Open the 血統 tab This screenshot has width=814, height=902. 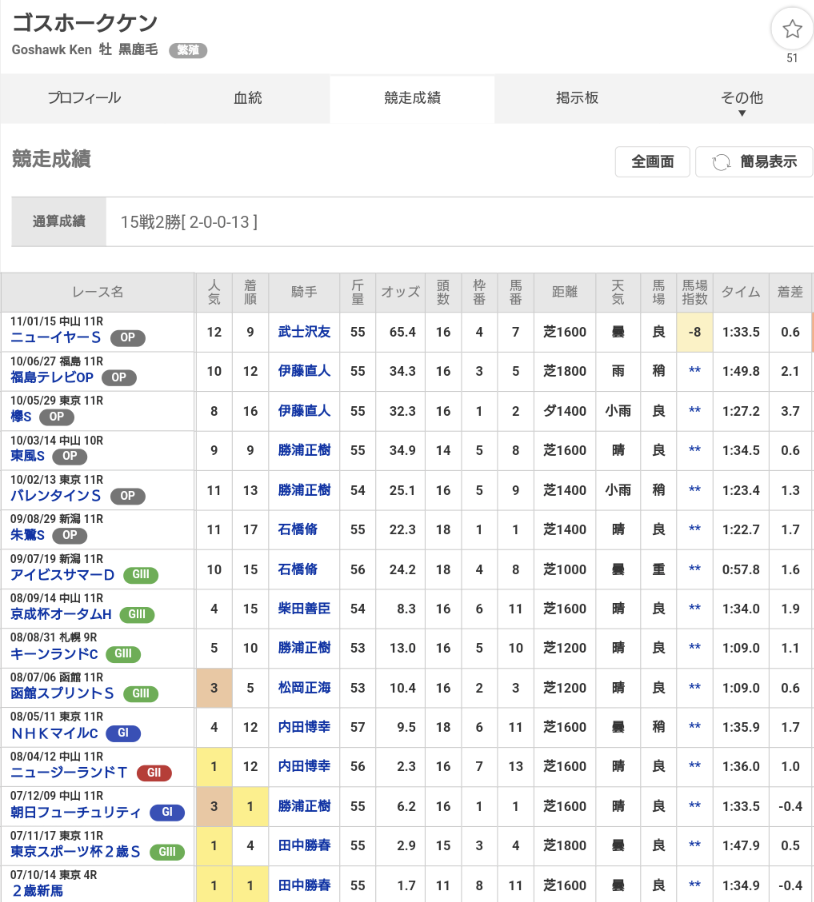[248, 98]
